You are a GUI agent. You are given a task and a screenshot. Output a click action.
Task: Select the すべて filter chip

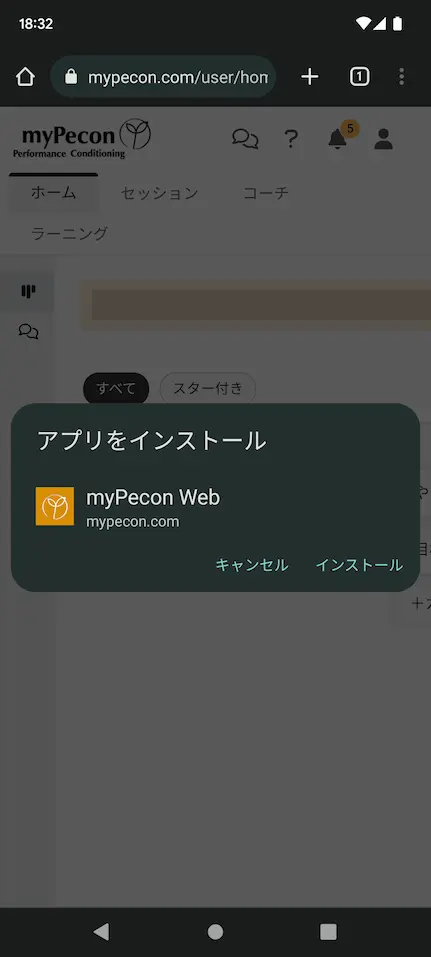tap(116, 388)
